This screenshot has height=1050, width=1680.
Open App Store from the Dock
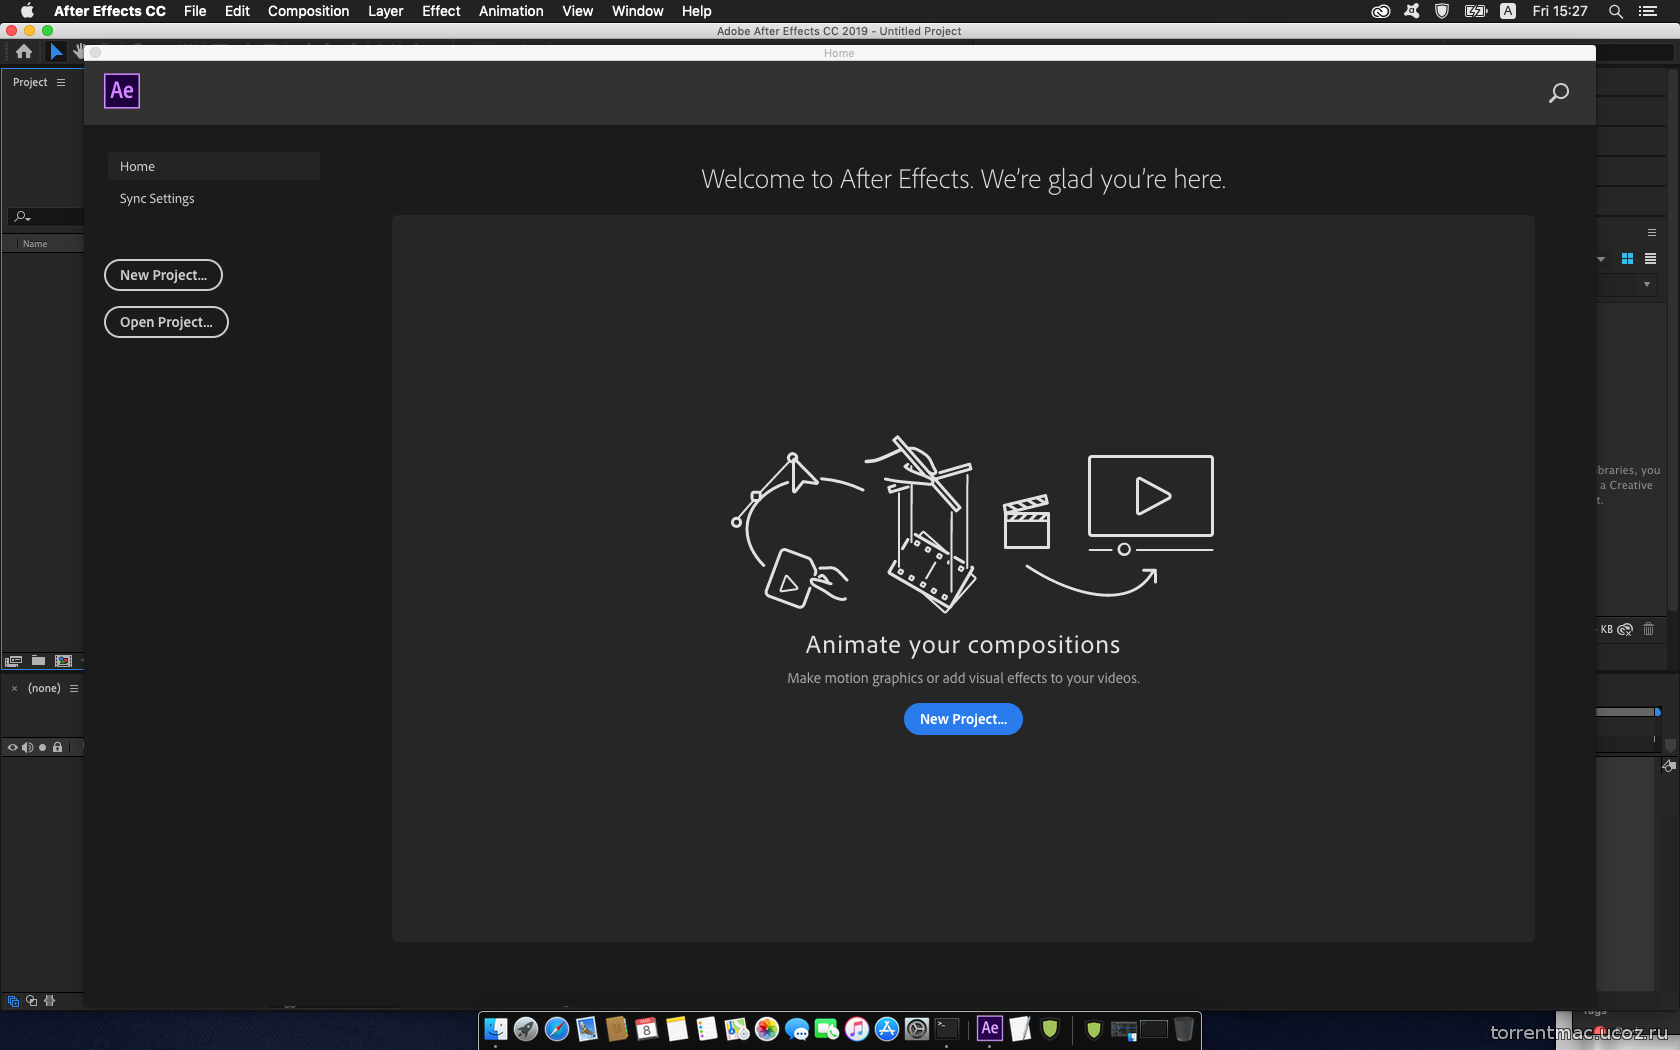click(x=887, y=1028)
